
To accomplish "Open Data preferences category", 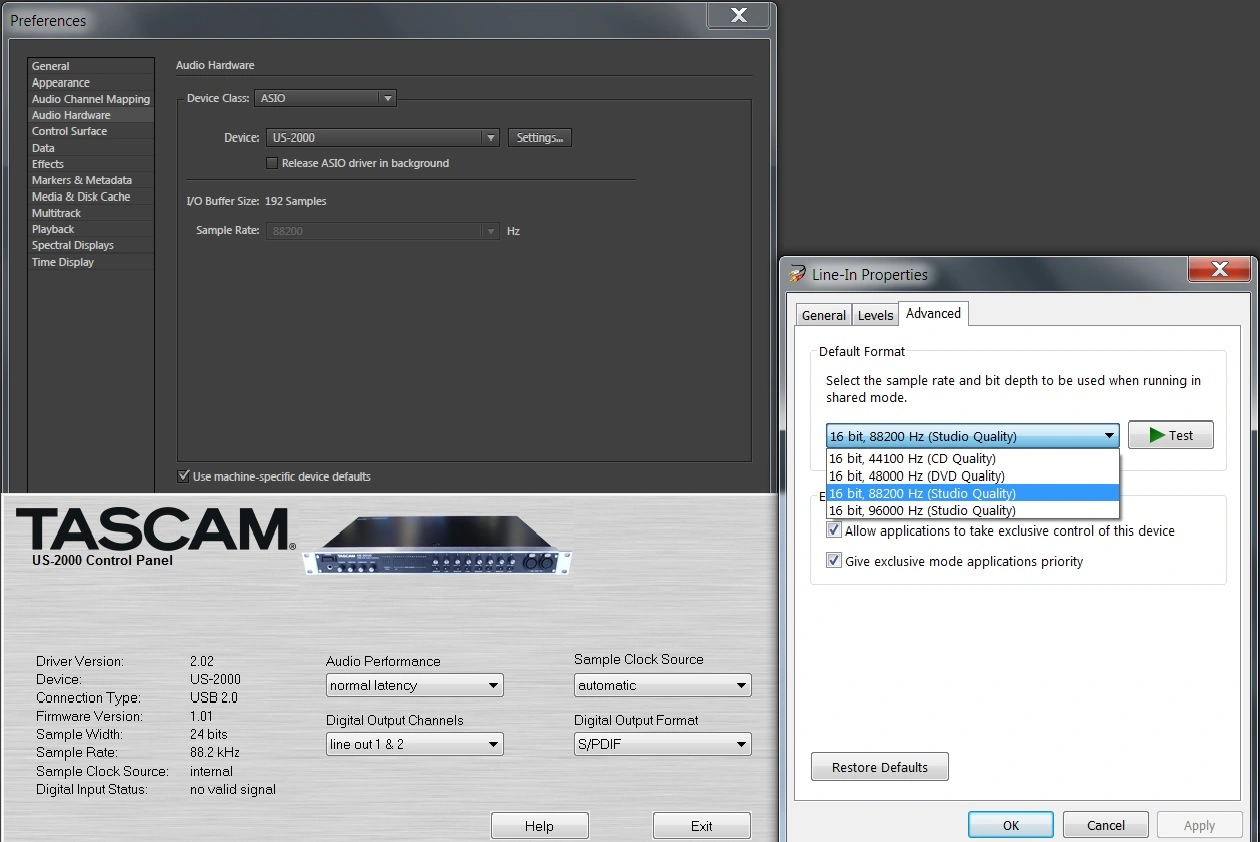I will (x=91, y=148).
